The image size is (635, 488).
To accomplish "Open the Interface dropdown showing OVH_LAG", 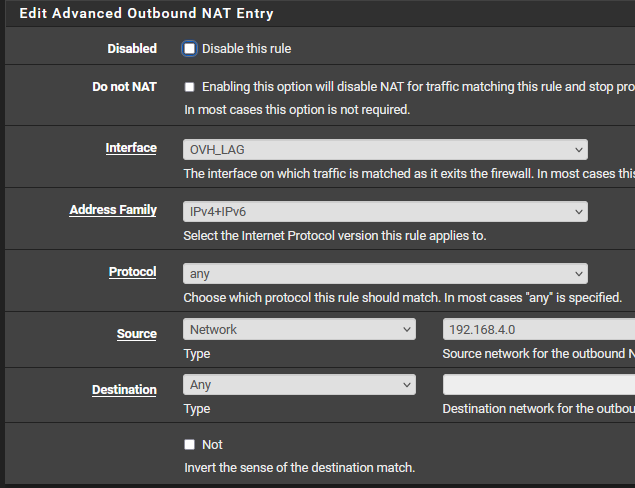I will (x=385, y=149).
